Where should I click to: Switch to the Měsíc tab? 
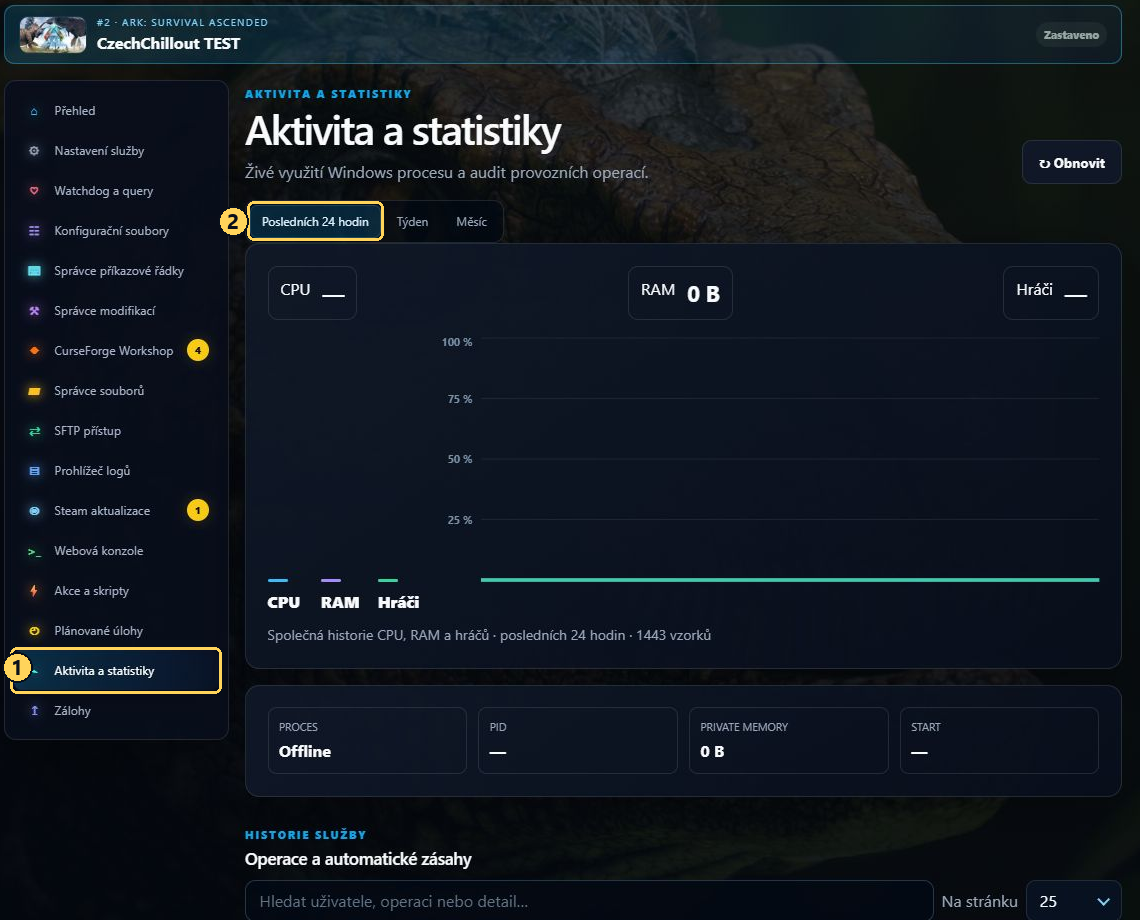pos(471,222)
